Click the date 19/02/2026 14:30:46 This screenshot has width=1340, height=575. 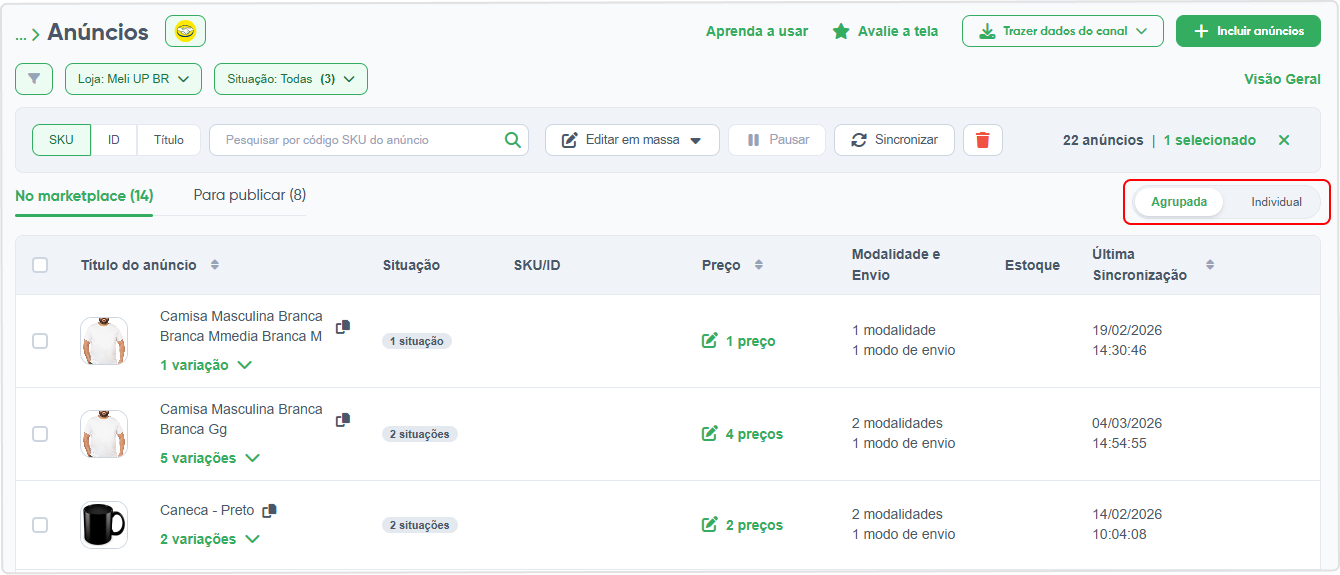(1127, 340)
